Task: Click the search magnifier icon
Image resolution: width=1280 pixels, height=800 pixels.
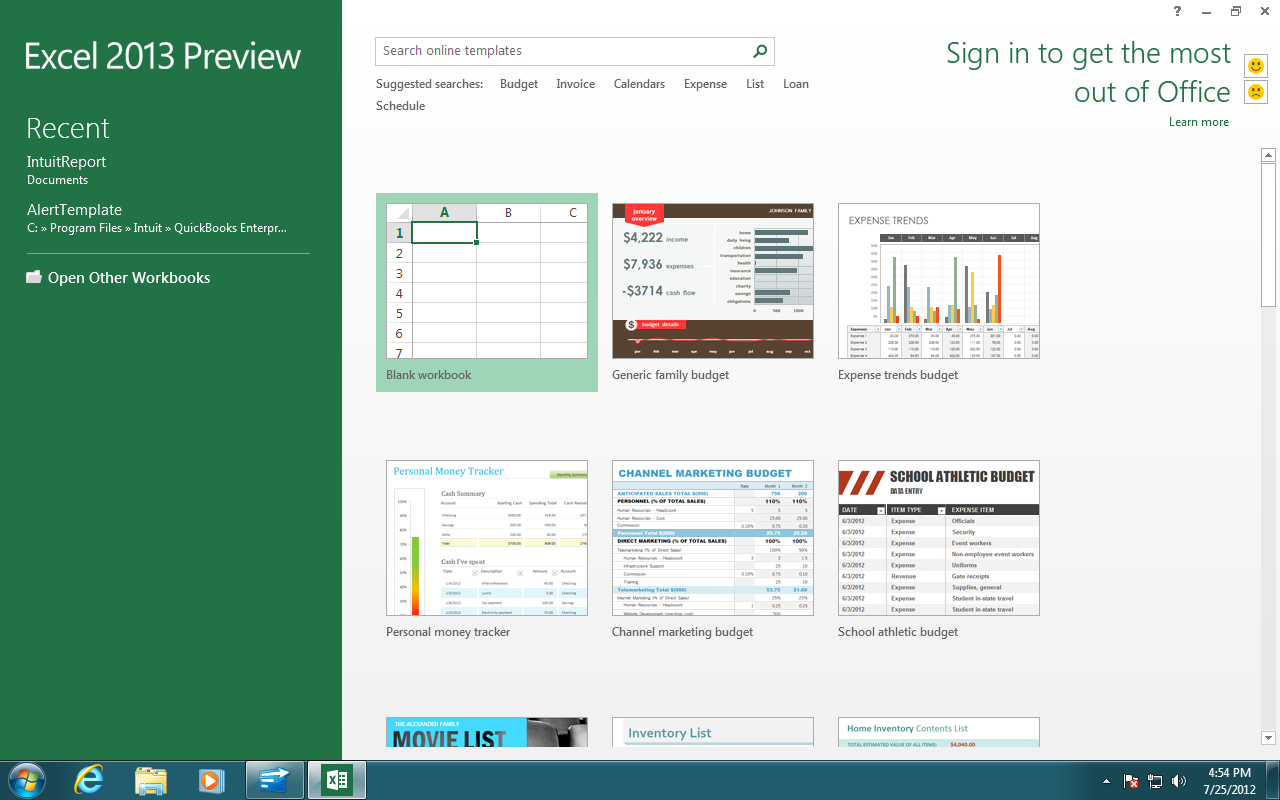Action: 760,51
